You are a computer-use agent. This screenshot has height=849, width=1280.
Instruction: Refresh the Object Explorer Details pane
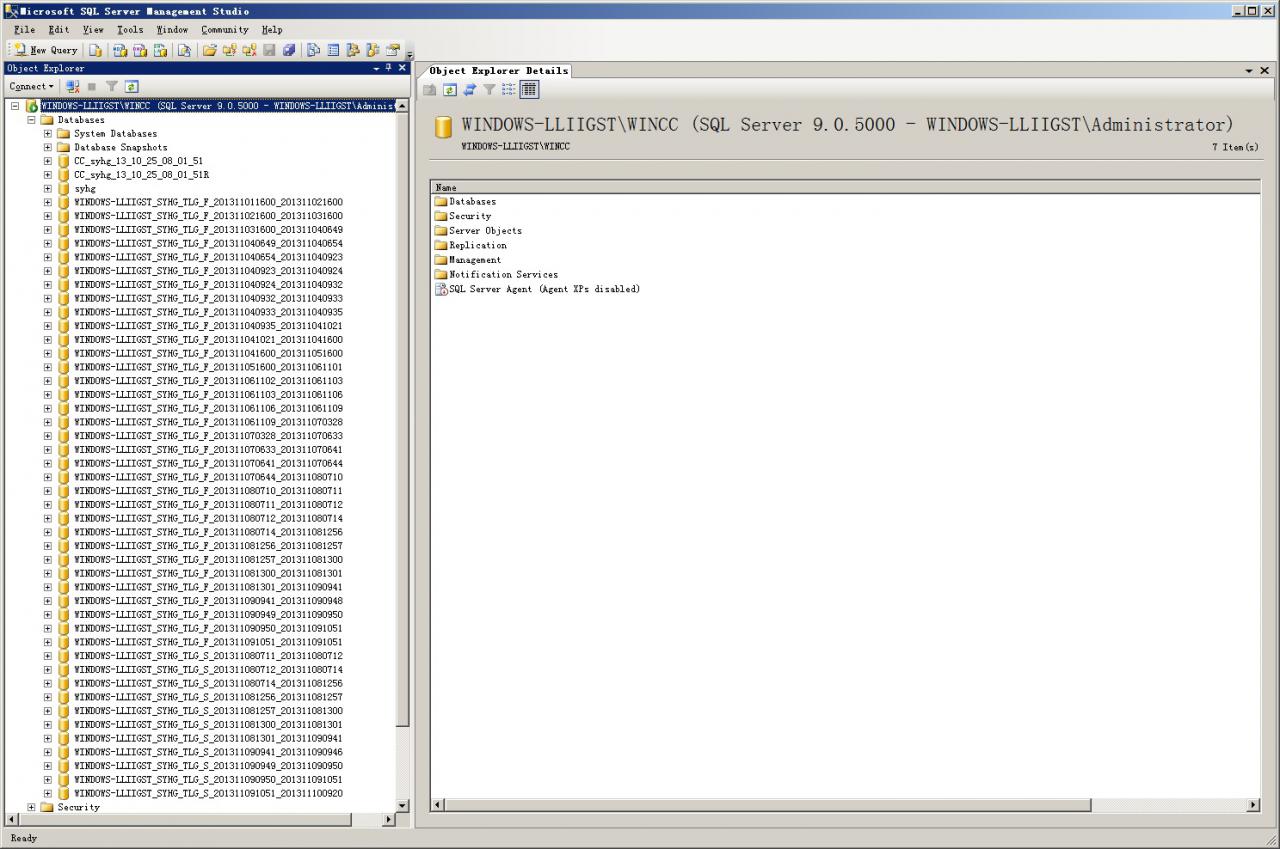450,90
